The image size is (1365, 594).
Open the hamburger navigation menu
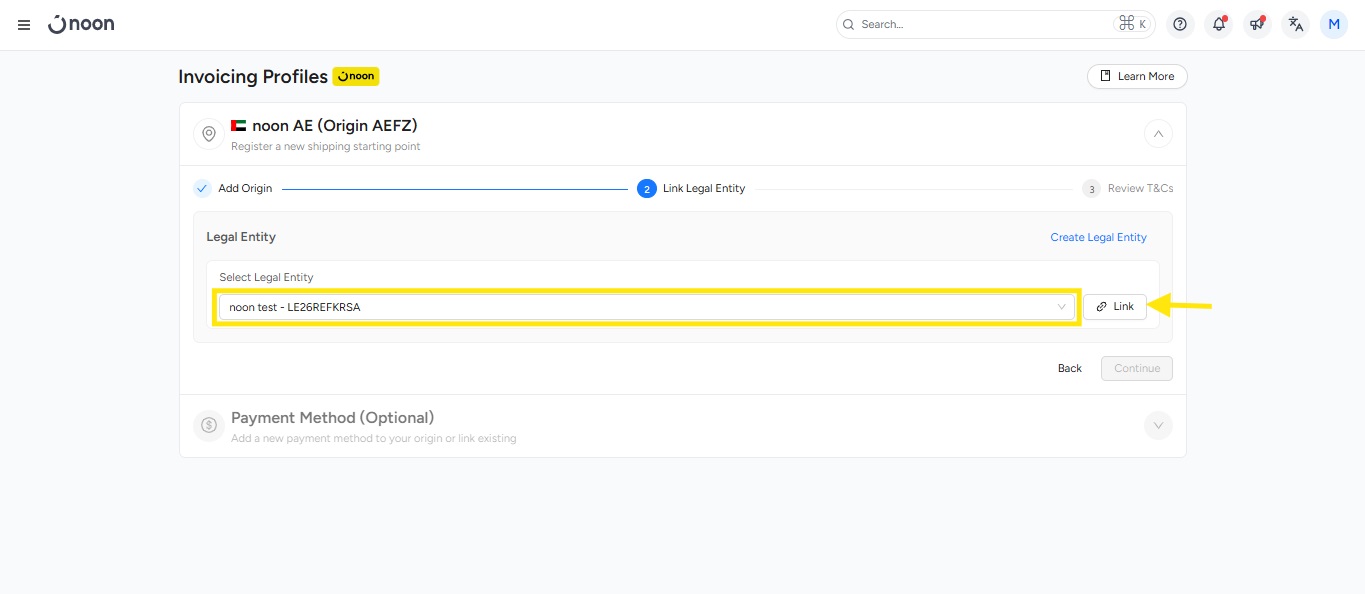coord(24,25)
